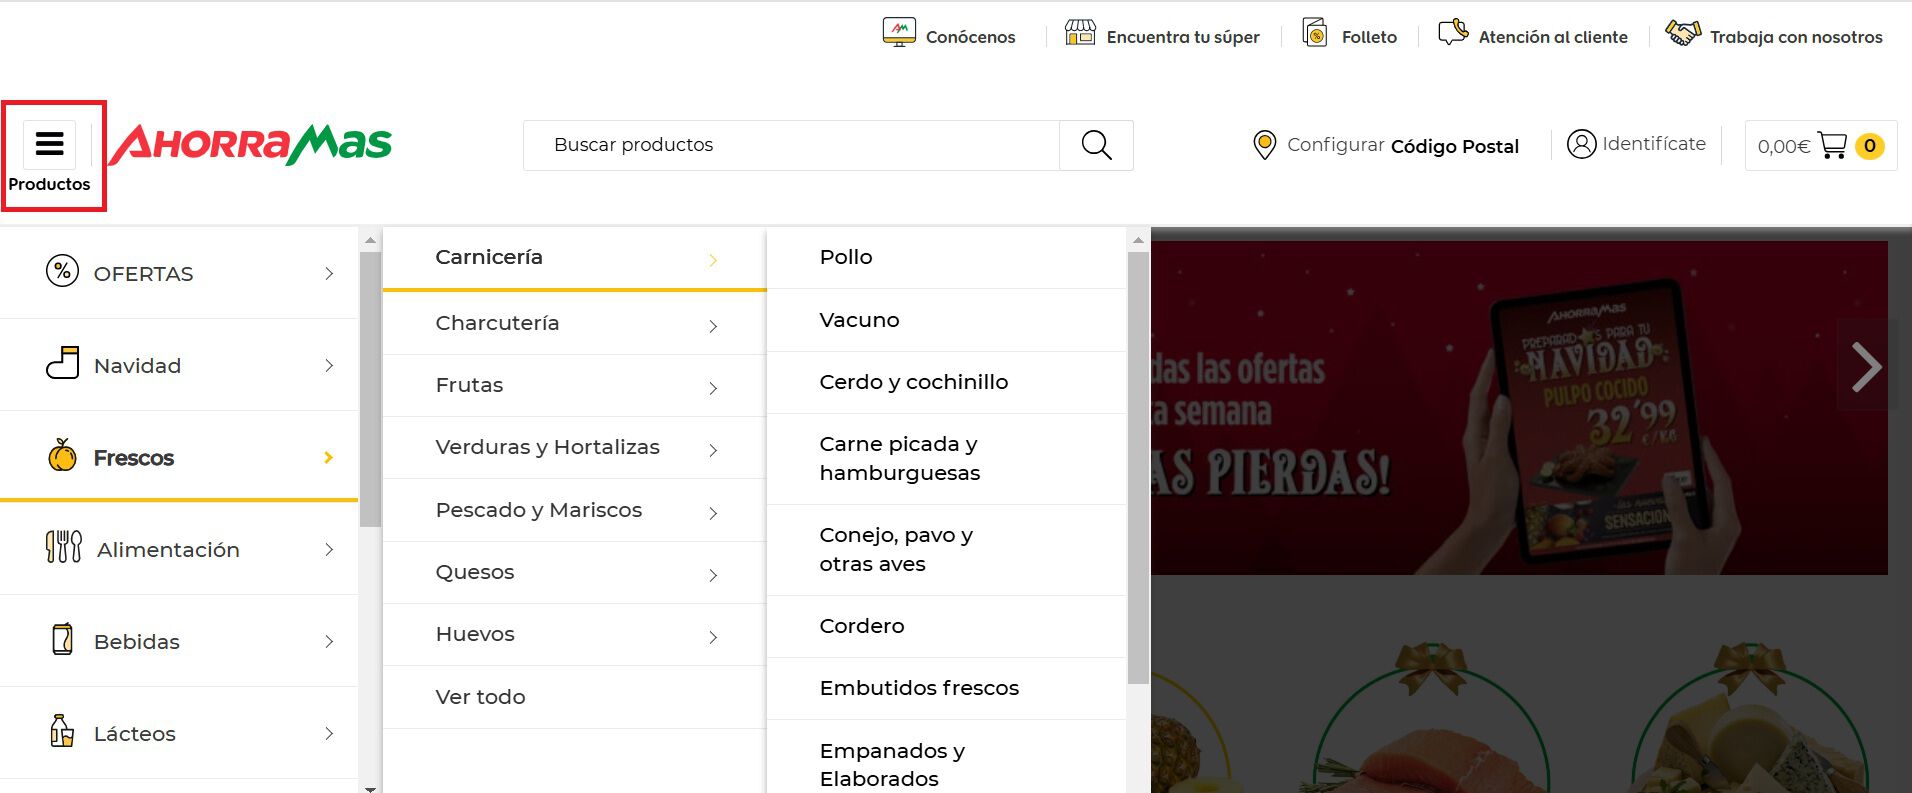Select the Carnicería subcategory
This screenshot has width=1912, height=793.
(574, 259)
